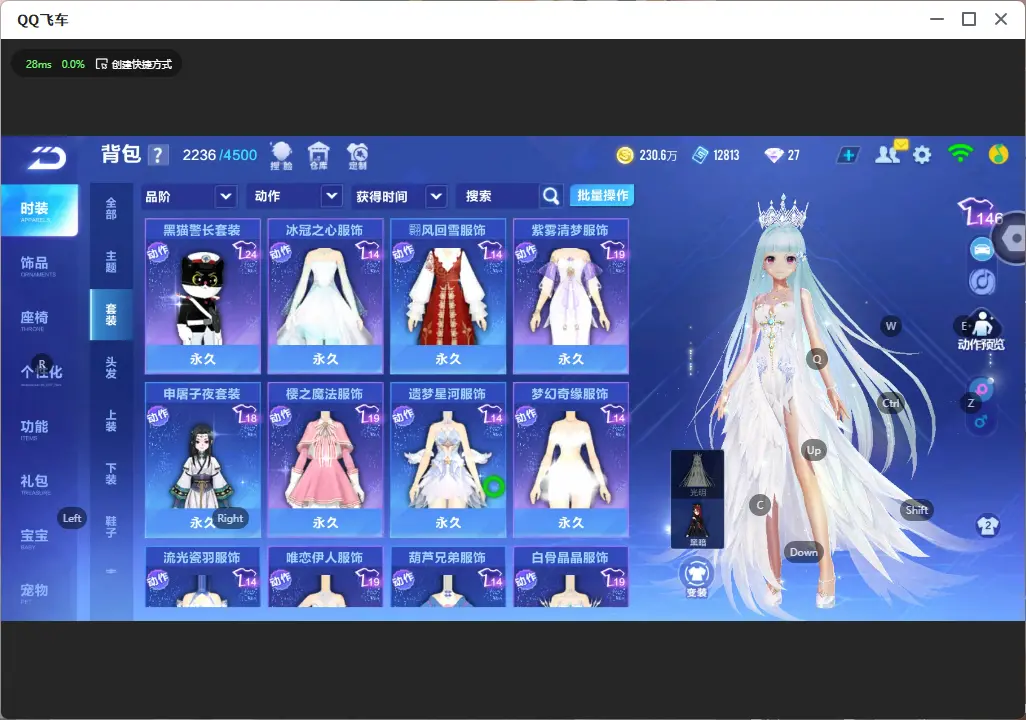Select the 黑猫警长套装 outfit card
Viewport: 1026px width, 720px height.
203,296
